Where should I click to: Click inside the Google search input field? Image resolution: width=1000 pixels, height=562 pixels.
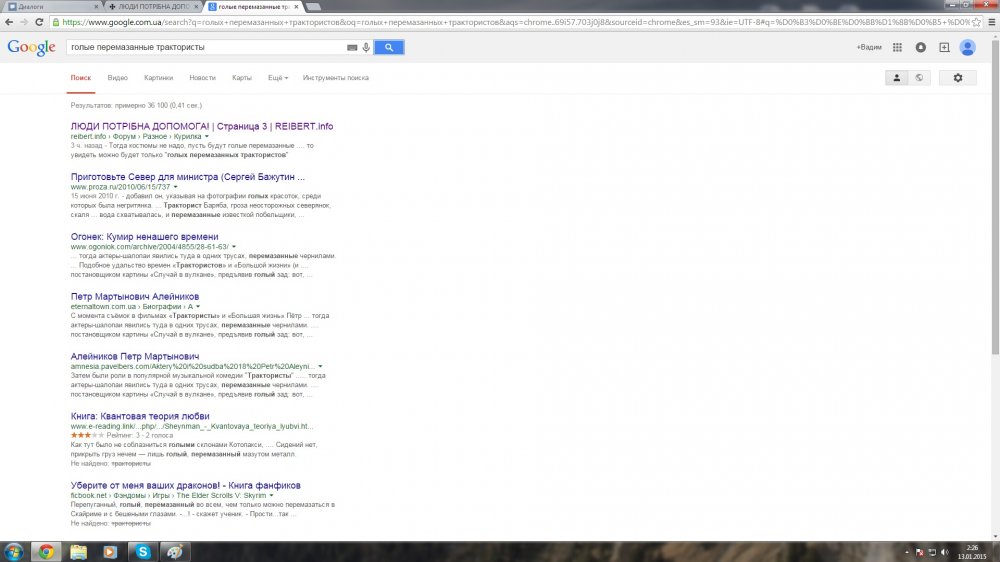[205, 47]
